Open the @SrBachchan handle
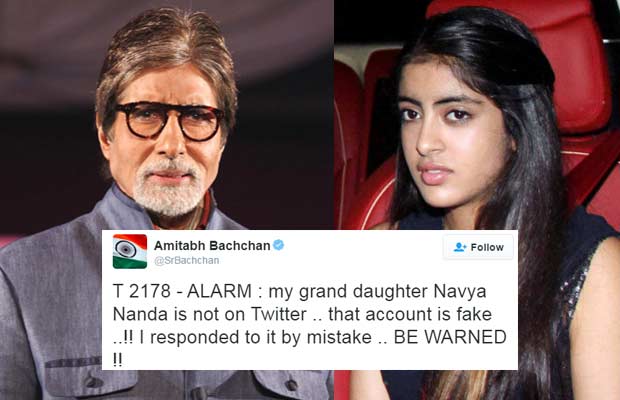620x400 pixels. (187, 260)
